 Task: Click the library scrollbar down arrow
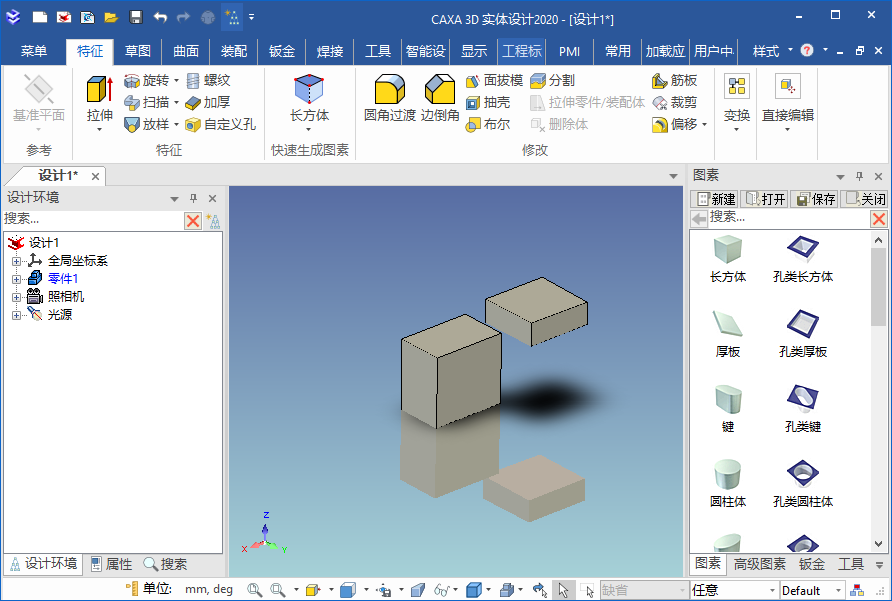pos(878,544)
